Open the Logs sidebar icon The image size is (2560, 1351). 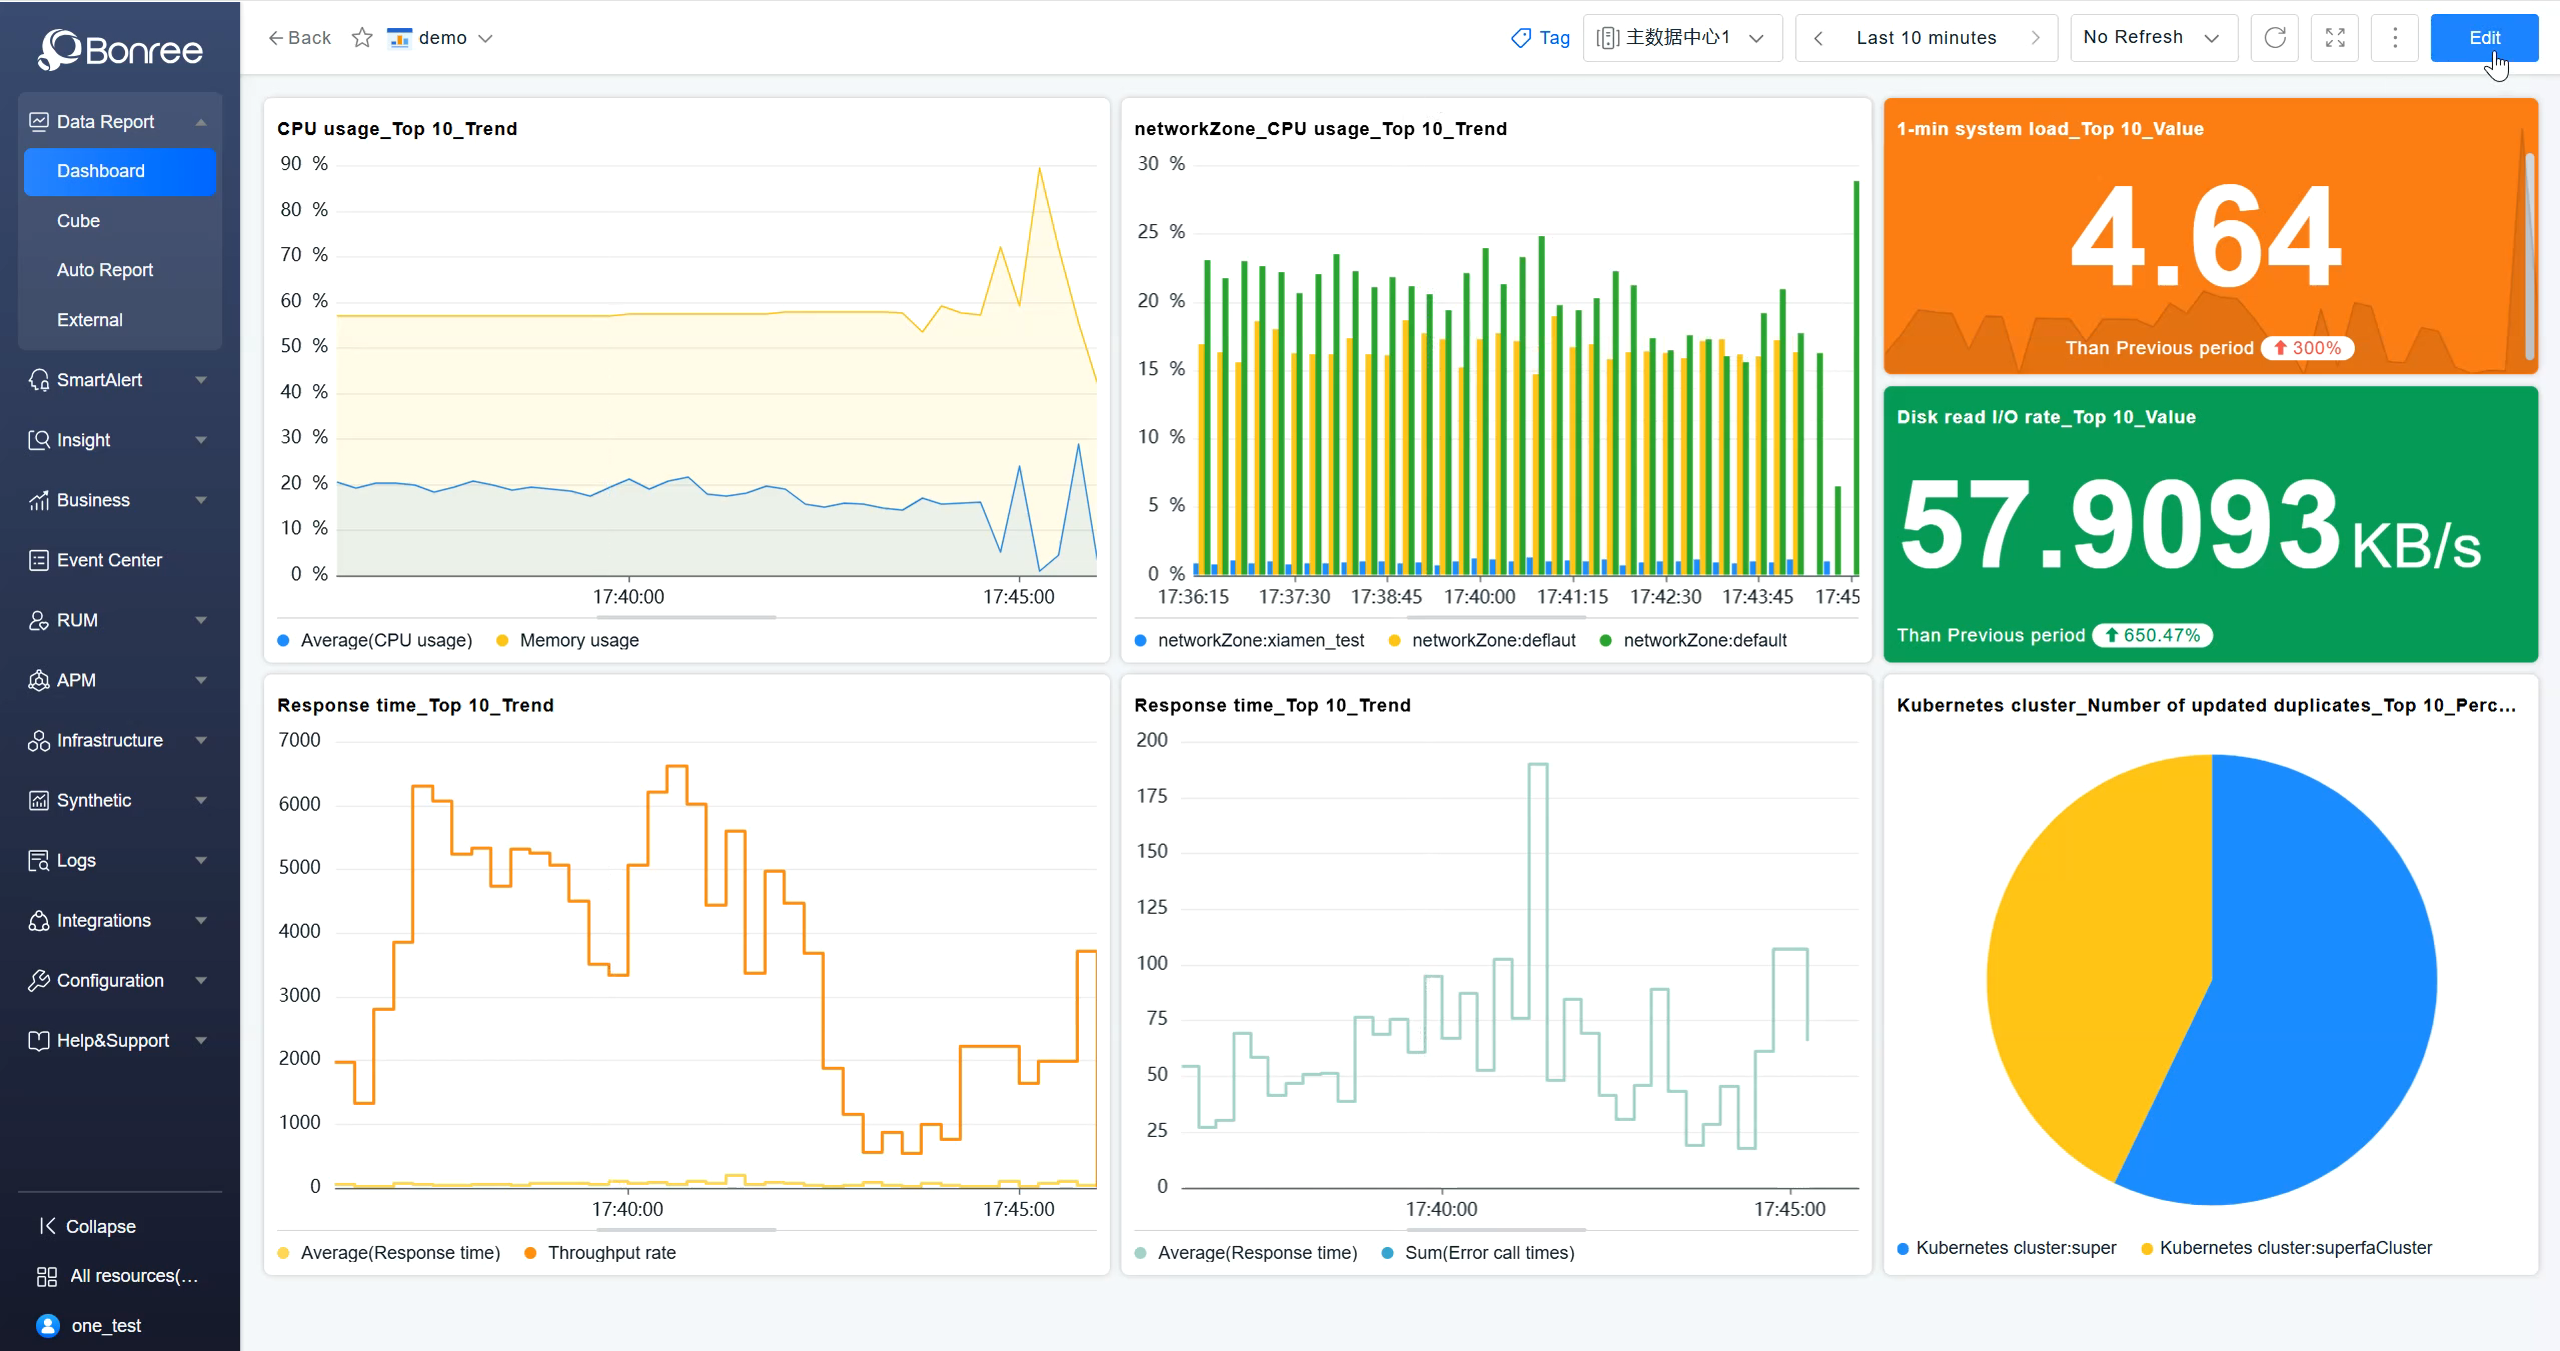coord(39,860)
